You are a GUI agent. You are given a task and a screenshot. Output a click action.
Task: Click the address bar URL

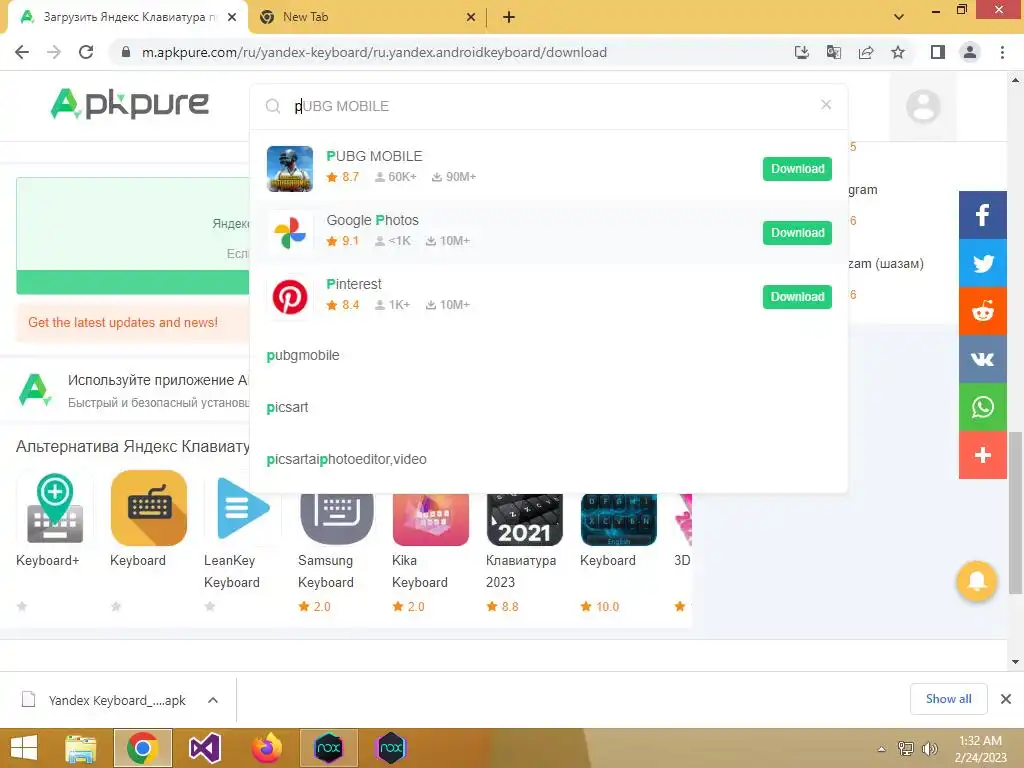pos(374,52)
